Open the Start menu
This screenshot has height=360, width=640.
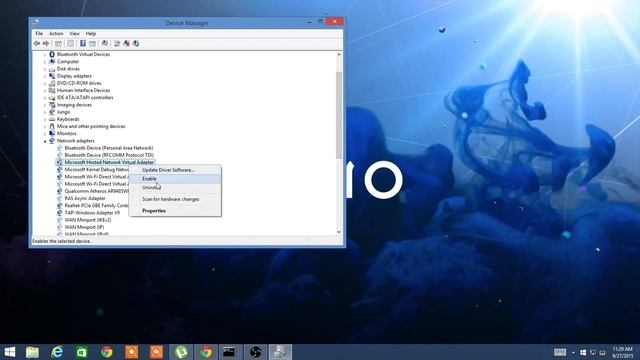(x=9, y=352)
